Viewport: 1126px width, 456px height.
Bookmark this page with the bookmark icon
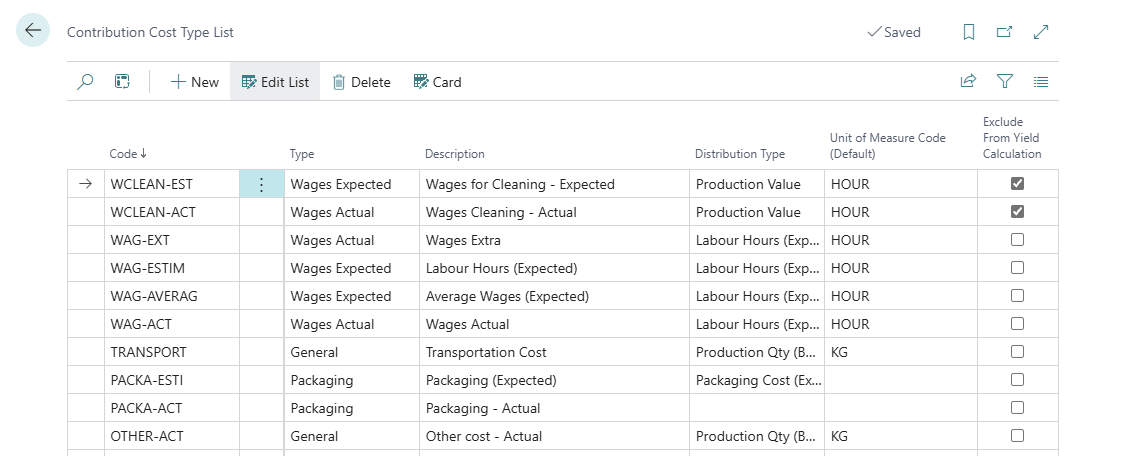969,32
